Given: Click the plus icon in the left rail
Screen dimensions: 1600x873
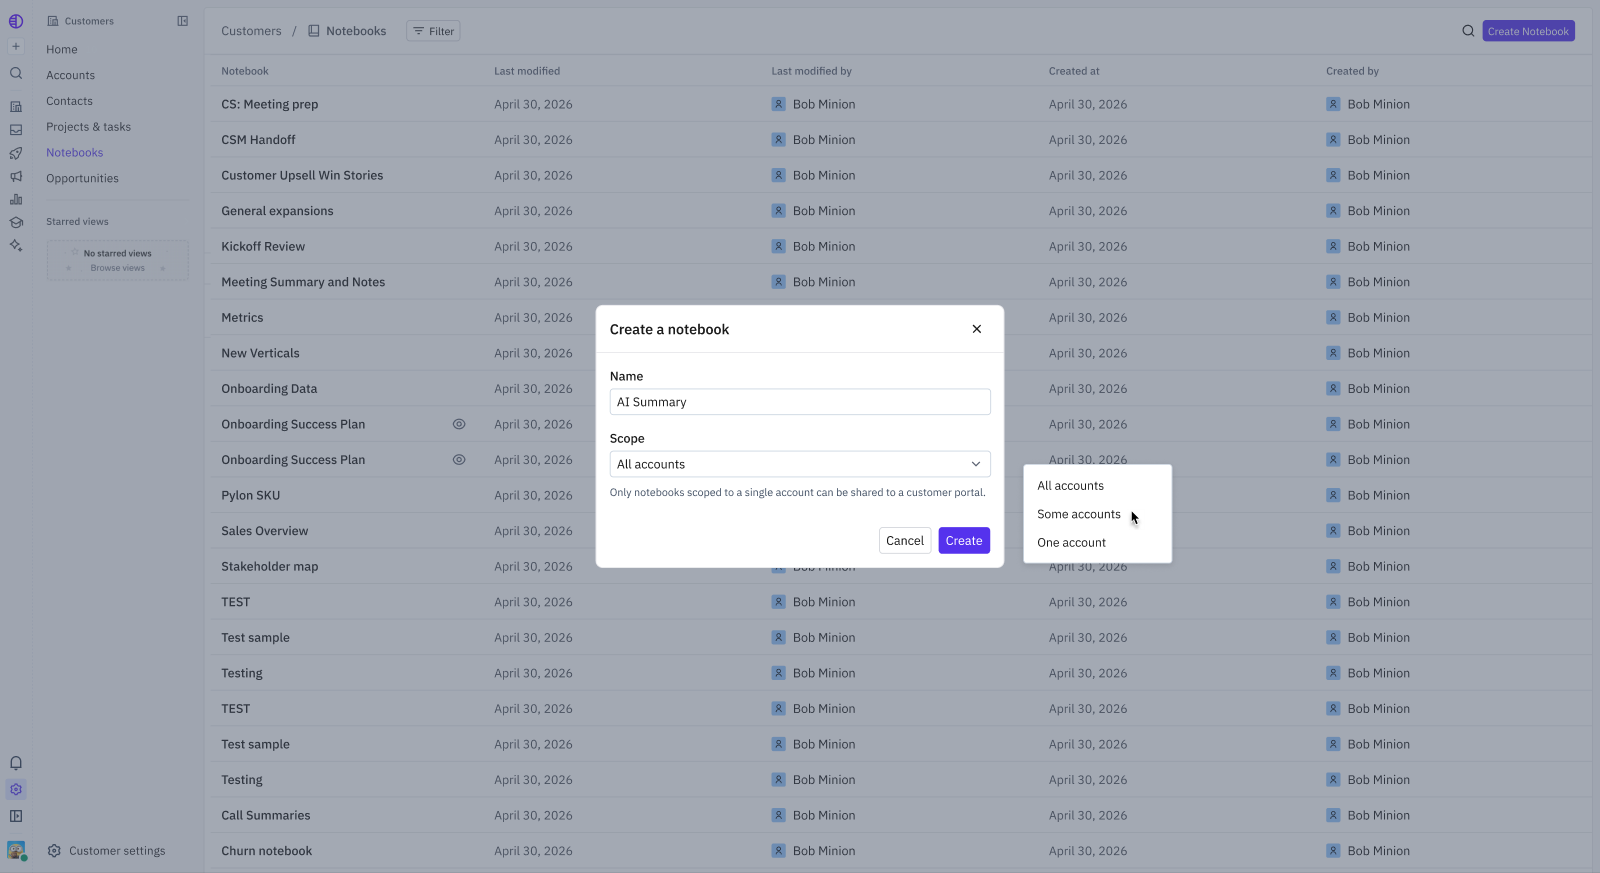Looking at the screenshot, I should point(16,47).
